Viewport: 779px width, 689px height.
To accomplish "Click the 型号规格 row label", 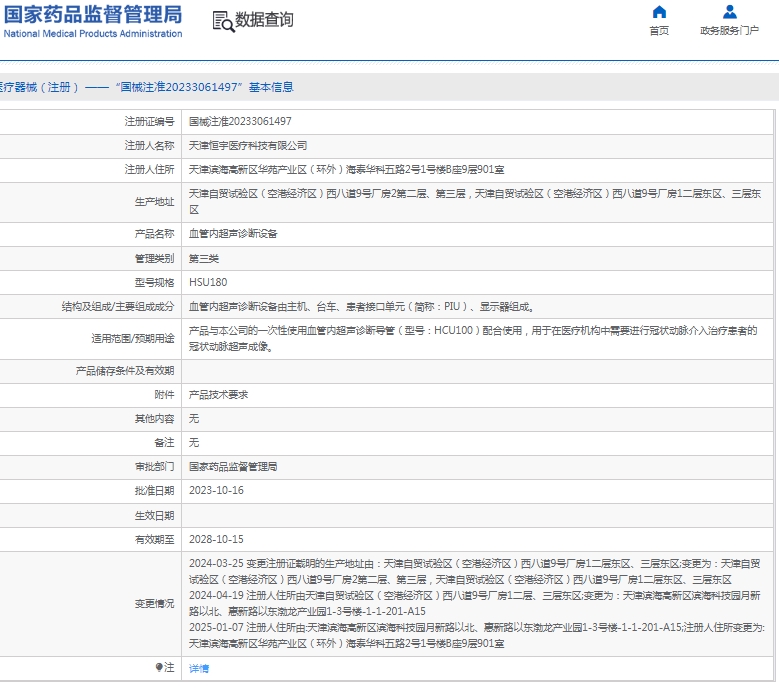I will (x=154, y=283).
